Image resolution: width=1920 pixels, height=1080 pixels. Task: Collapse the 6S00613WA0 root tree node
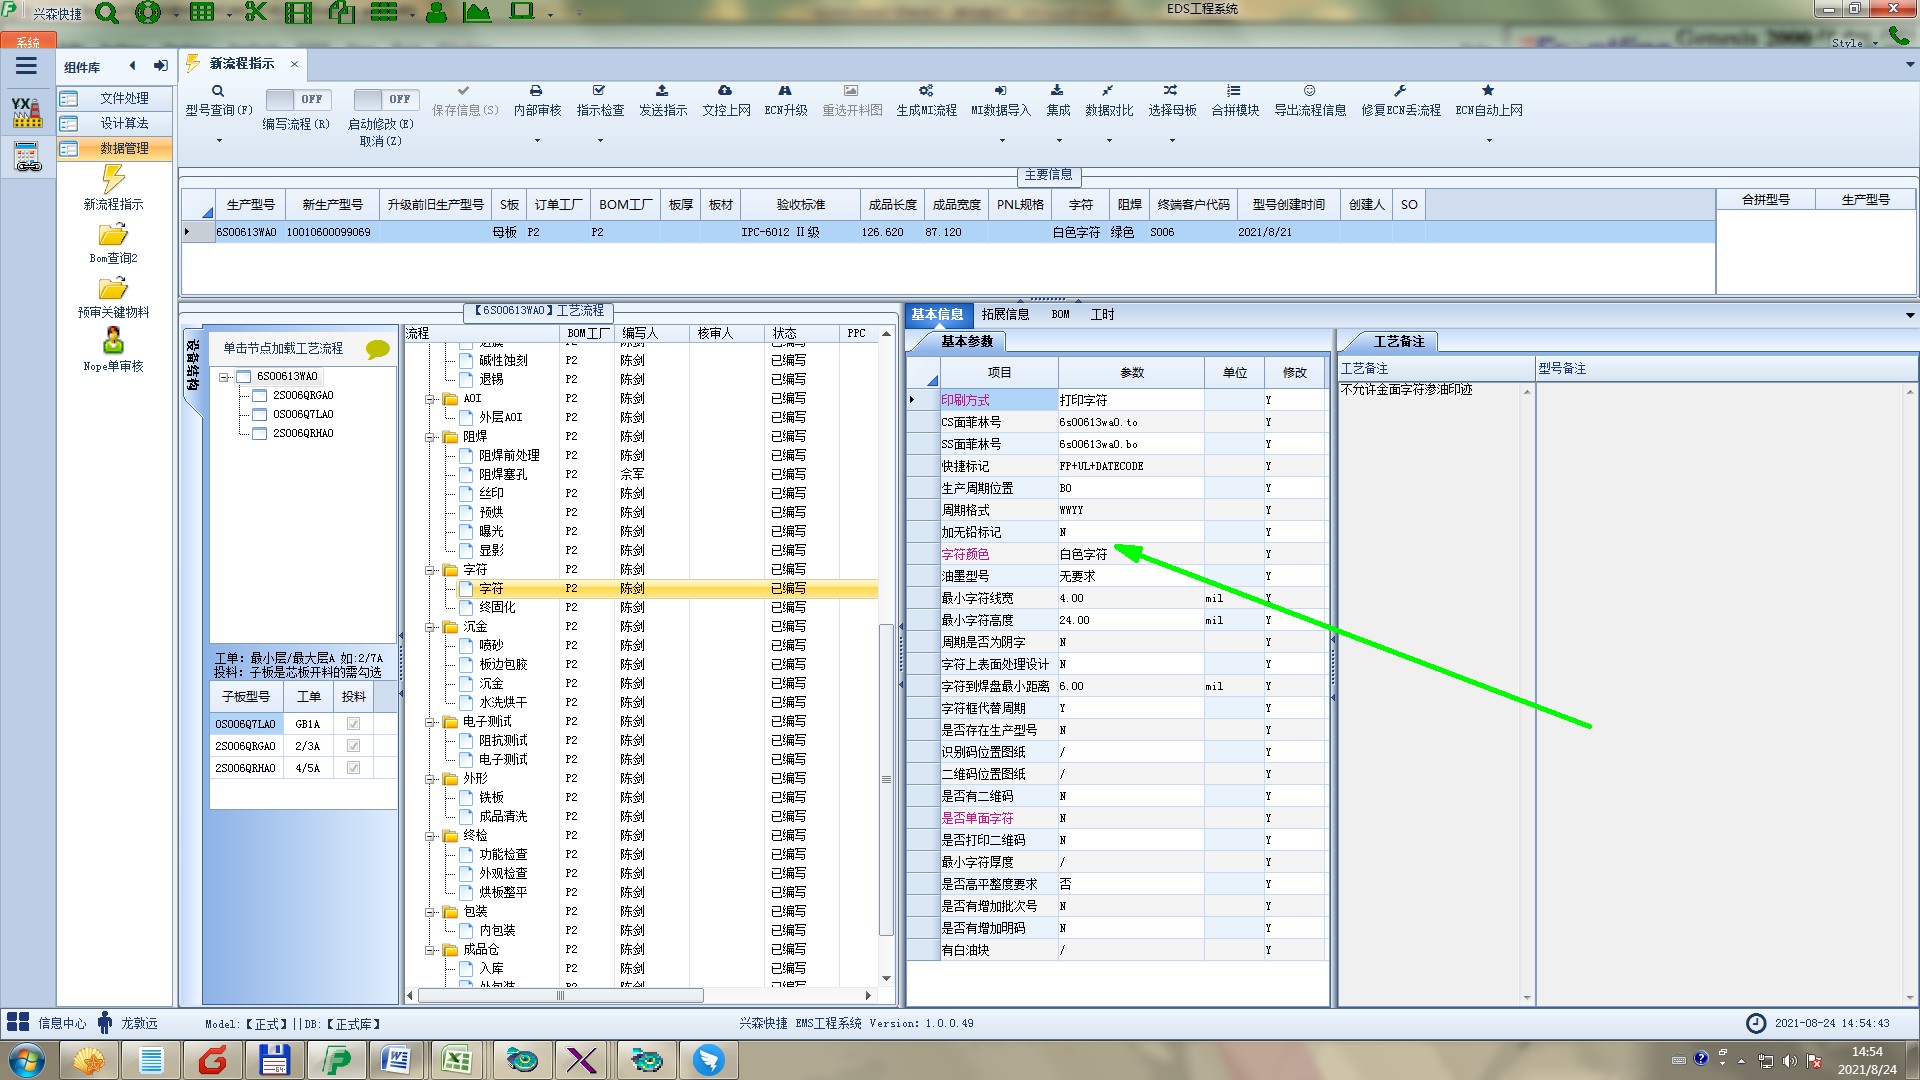click(x=224, y=377)
